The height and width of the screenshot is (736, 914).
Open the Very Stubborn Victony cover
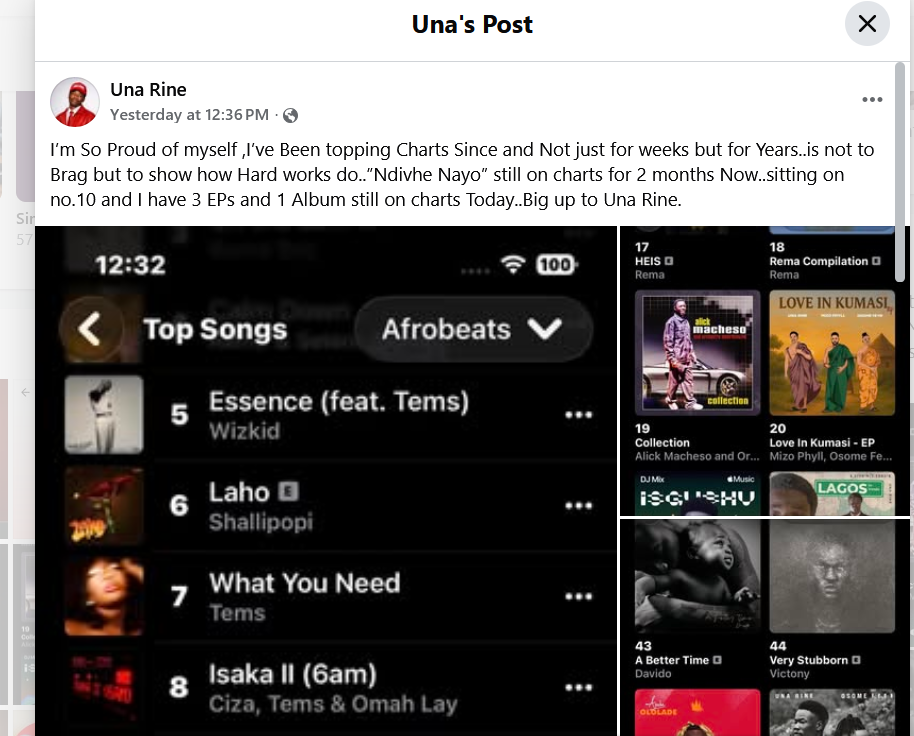coord(832,576)
